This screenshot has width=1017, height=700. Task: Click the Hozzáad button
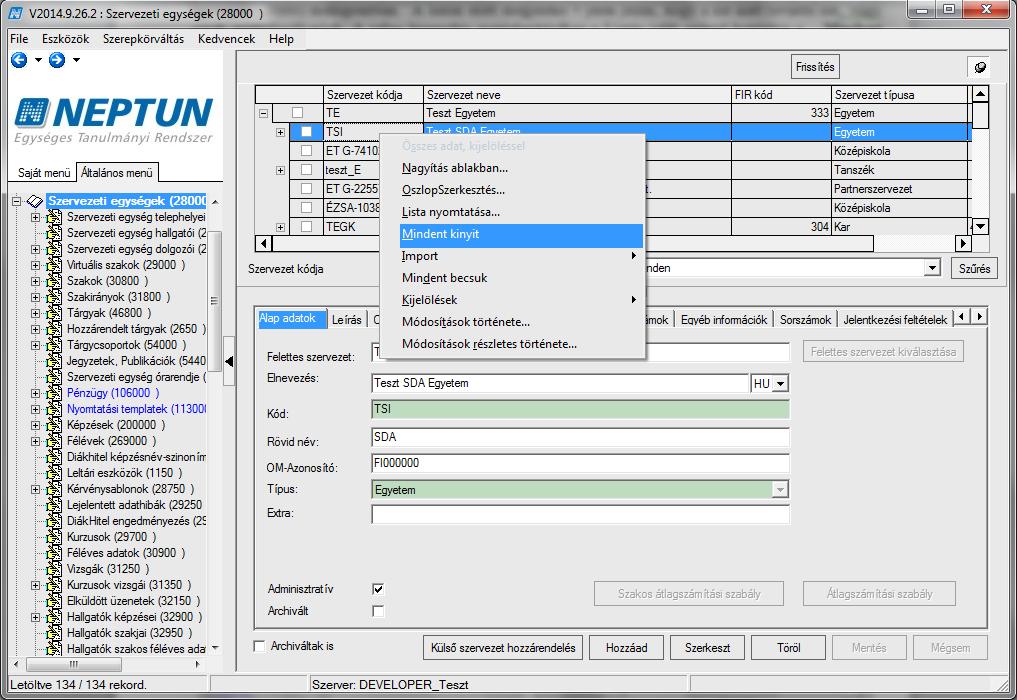pos(627,647)
